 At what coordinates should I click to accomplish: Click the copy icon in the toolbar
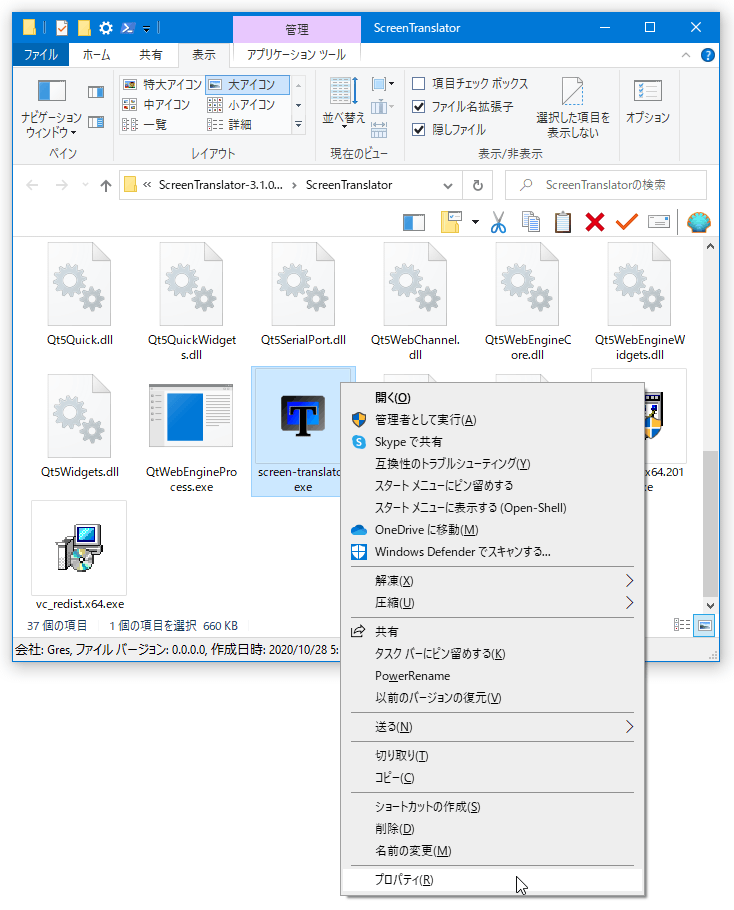coord(530,222)
